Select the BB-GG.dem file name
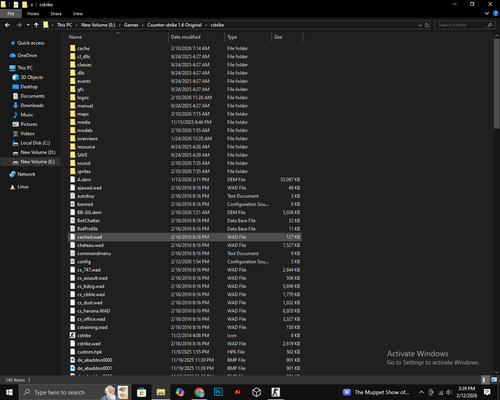 pyautogui.click(x=89, y=212)
